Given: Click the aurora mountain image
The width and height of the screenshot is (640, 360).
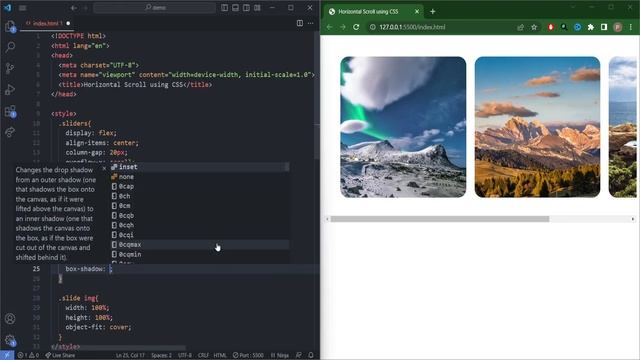Looking at the screenshot, I should (x=403, y=127).
